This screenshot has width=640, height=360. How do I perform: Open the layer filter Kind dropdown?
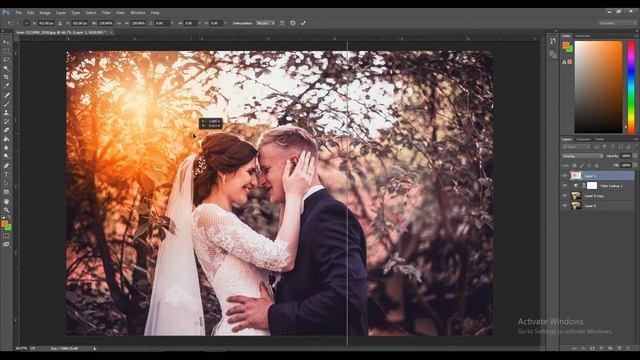click(x=576, y=147)
